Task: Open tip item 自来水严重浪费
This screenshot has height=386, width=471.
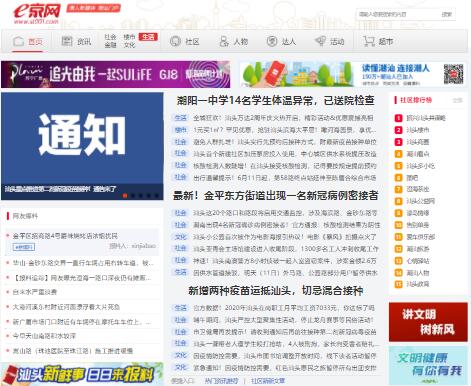Action: (35, 292)
